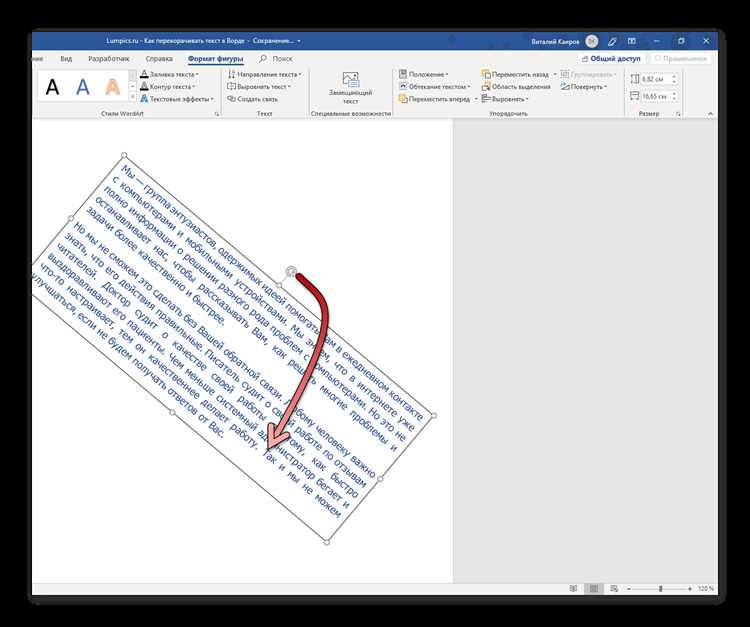Select the black plain WordArt style

(53, 87)
